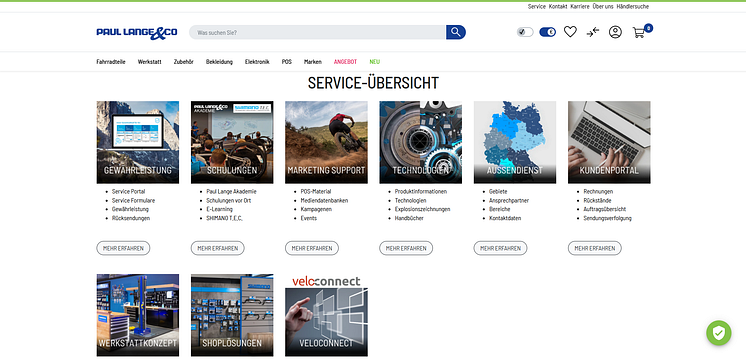Screen dimensions: 746x361
Task: Select 'Rechnungen' list entry
Action: pos(599,192)
